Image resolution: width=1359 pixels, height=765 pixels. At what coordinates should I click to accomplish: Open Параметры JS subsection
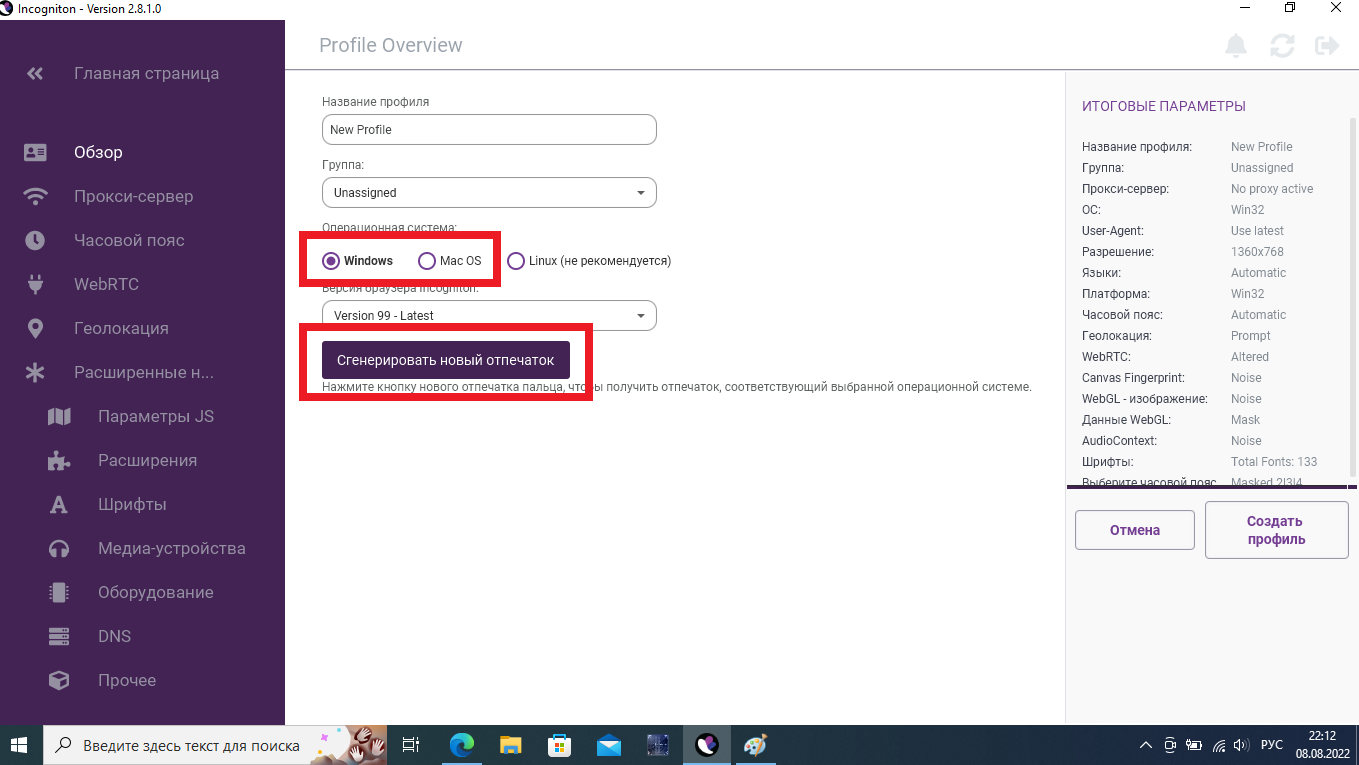156,416
